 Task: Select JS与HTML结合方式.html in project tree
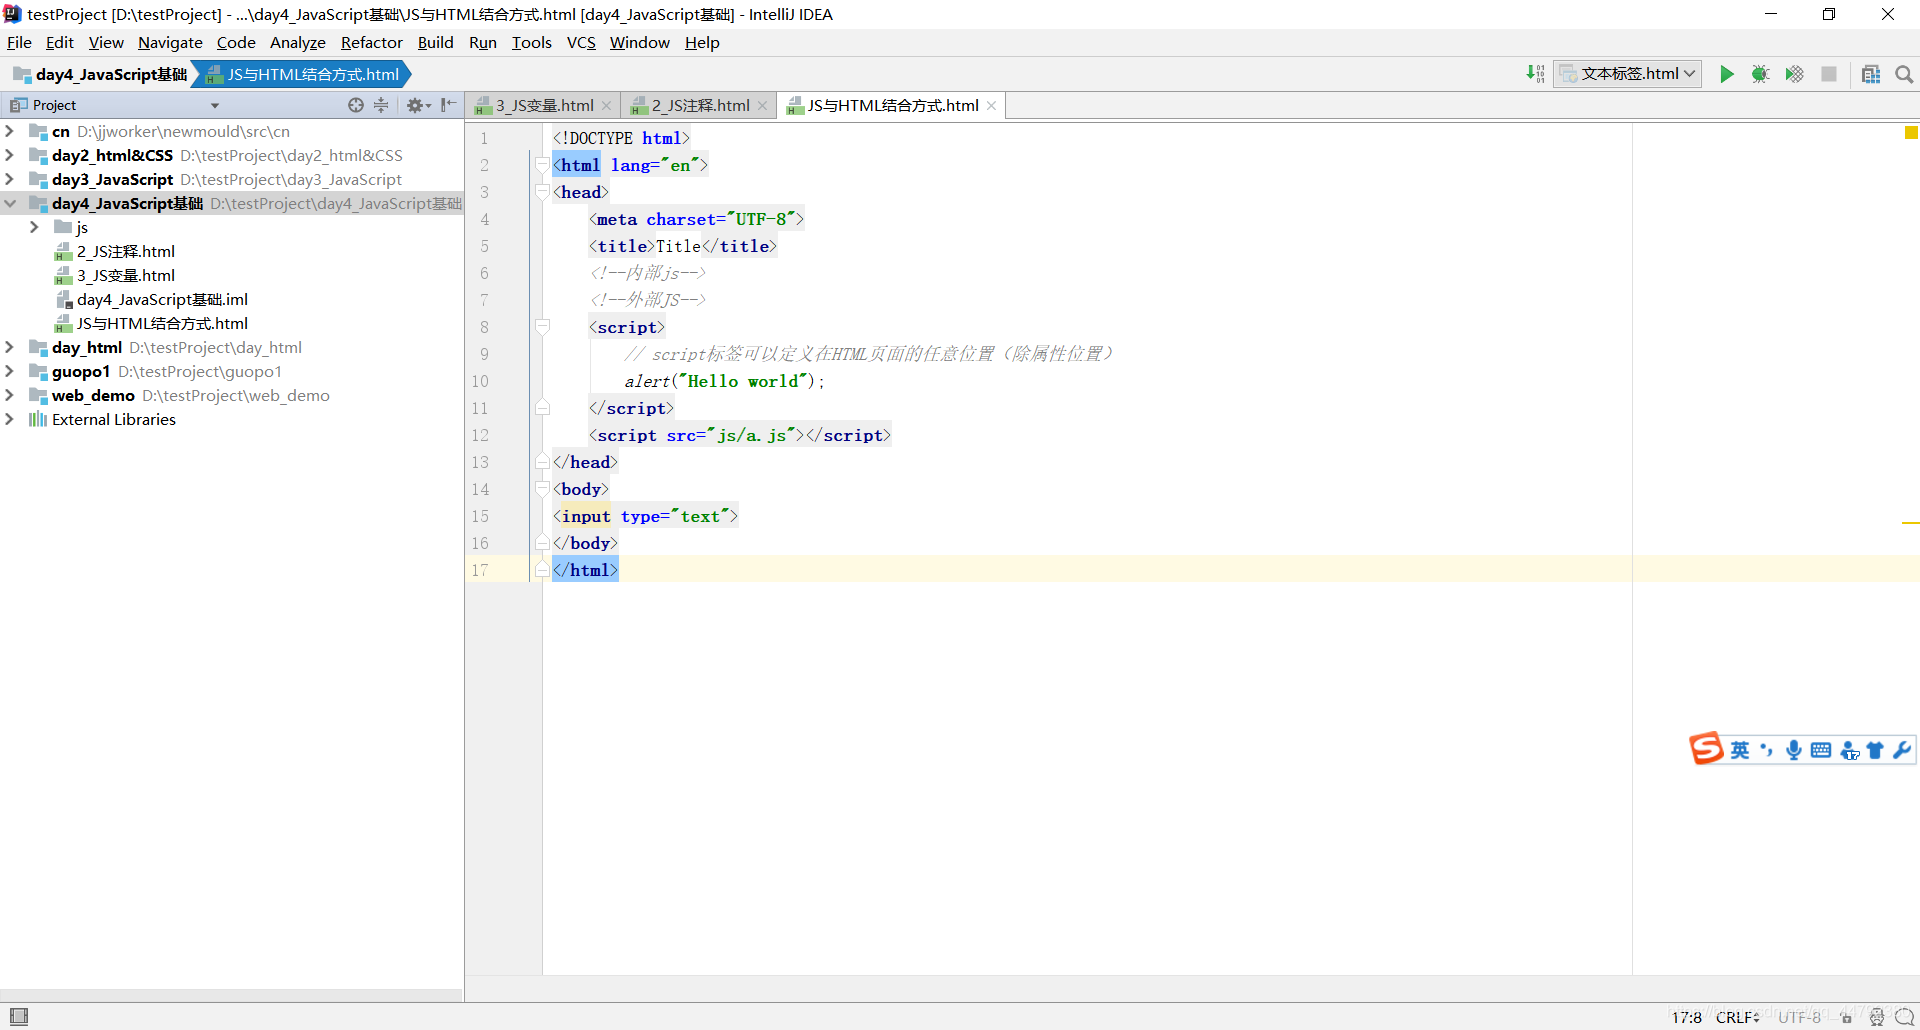162,323
